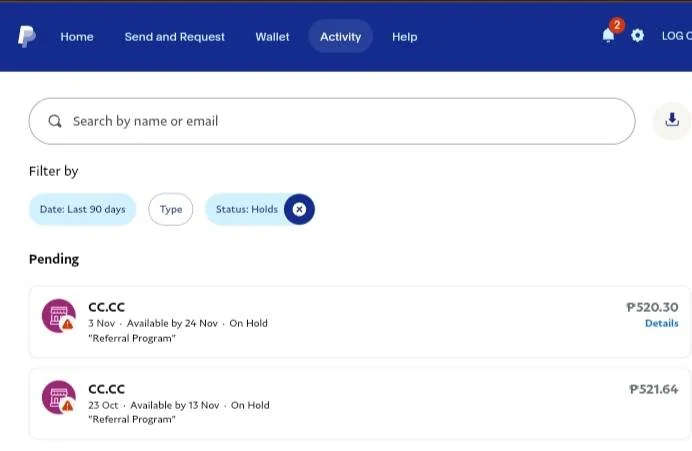
Task: Click the ₱521.64 amount
Action: (x=654, y=389)
